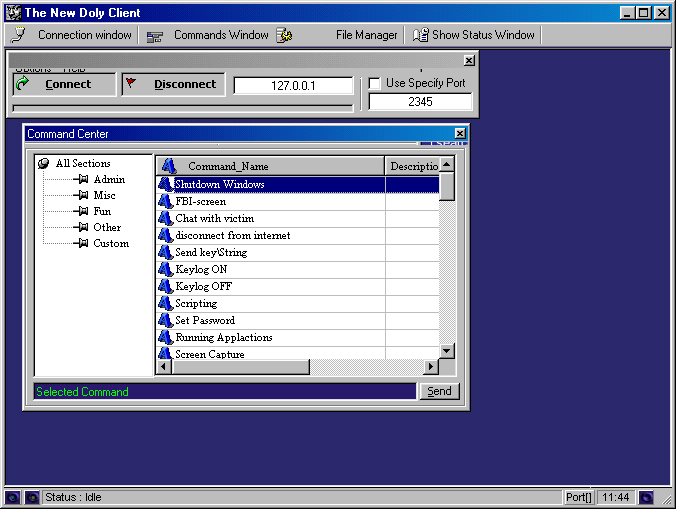Open File Manager from the toolbar
The image size is (676, 509).
coord(366,35)
